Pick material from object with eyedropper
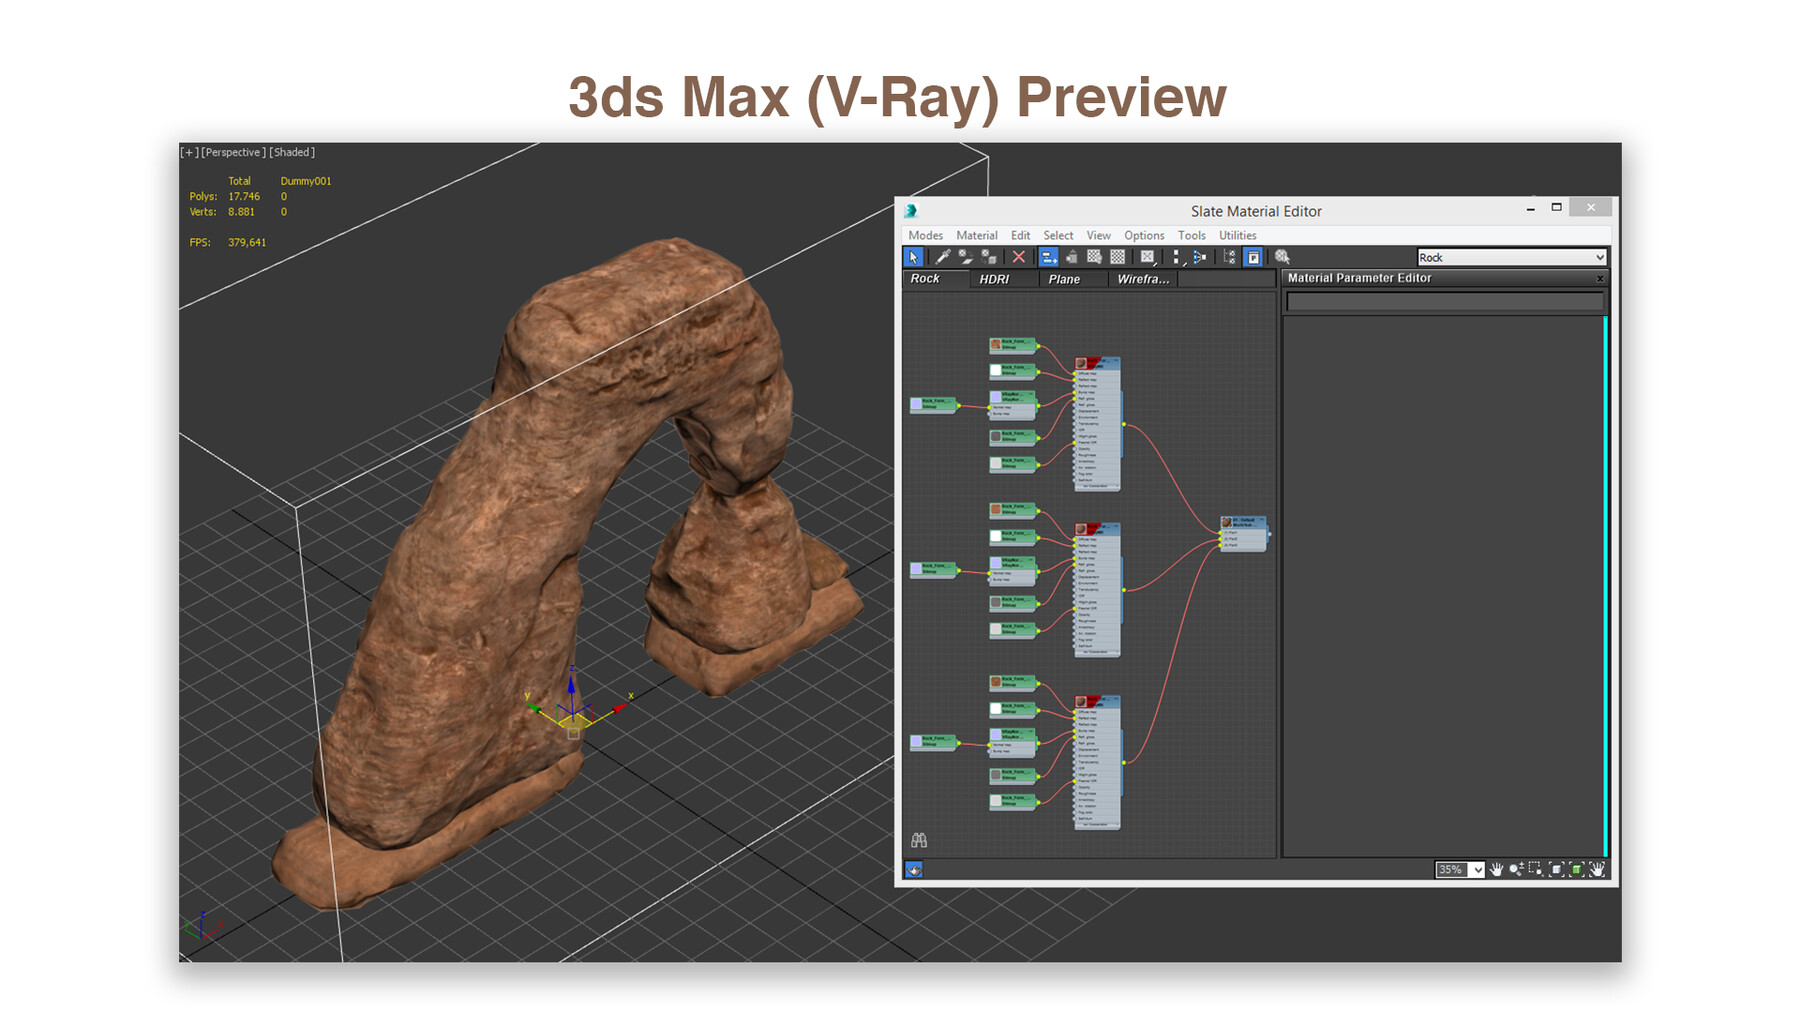Image resolution: width=1800 pixels, height=1013 pixels. pos(941,257)
